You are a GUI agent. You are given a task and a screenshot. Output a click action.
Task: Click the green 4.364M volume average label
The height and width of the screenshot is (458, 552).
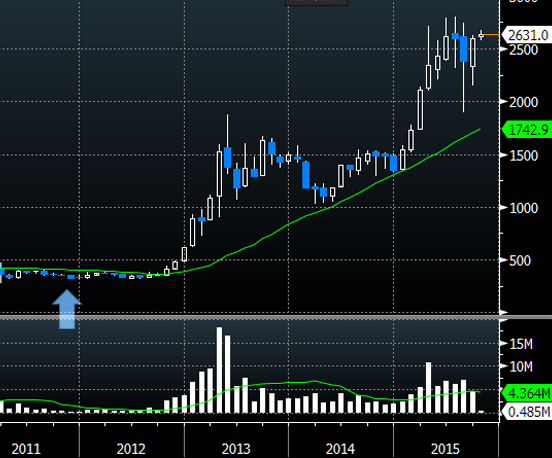click(x=526, y=393)
